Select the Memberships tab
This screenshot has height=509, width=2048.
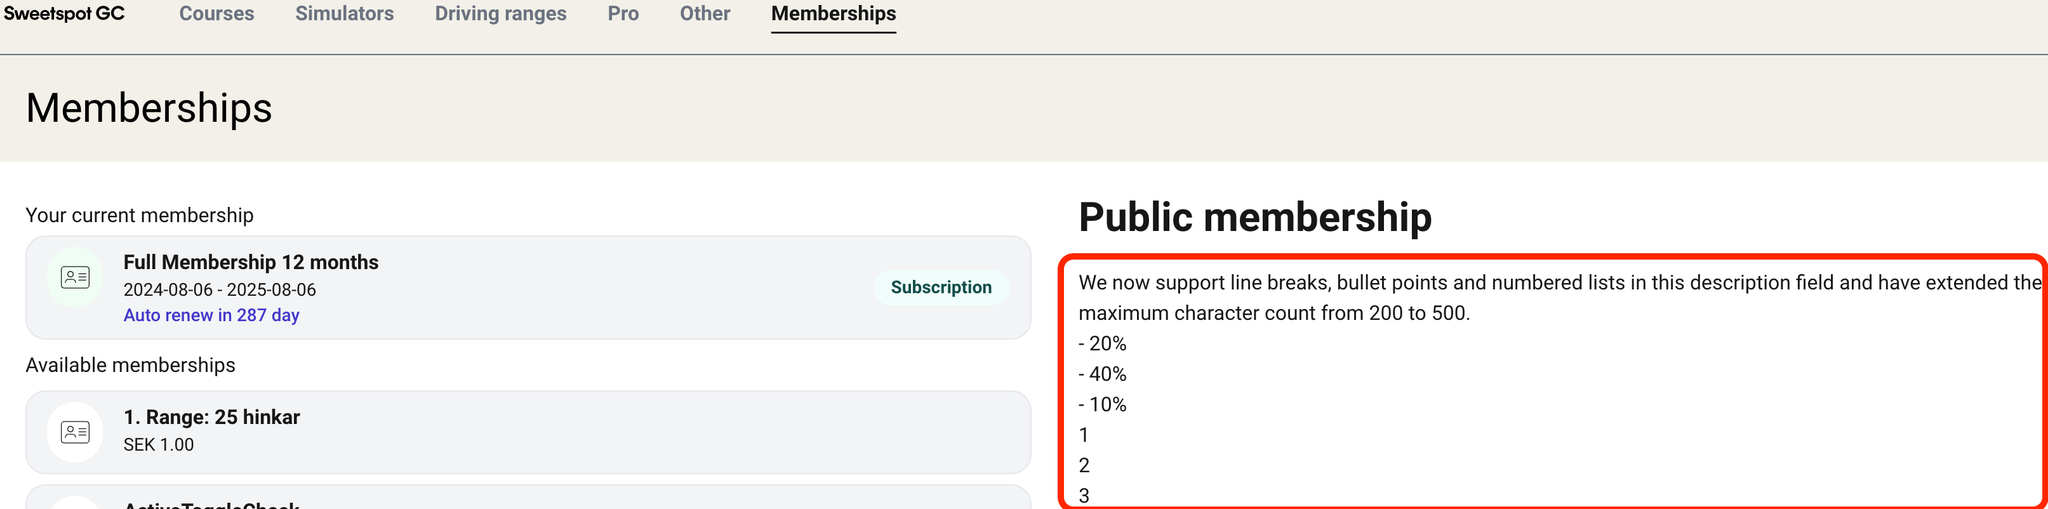click(833, 14)
